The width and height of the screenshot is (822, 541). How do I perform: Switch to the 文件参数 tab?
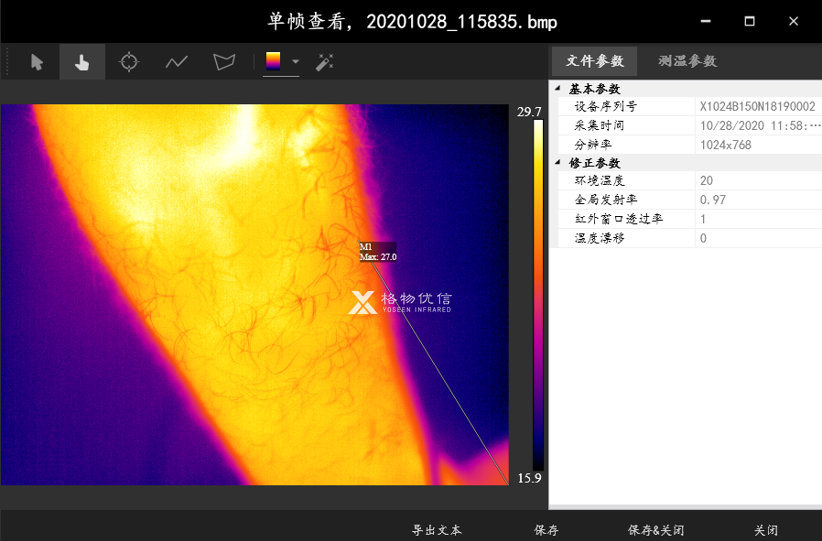[x=594, y=61]
